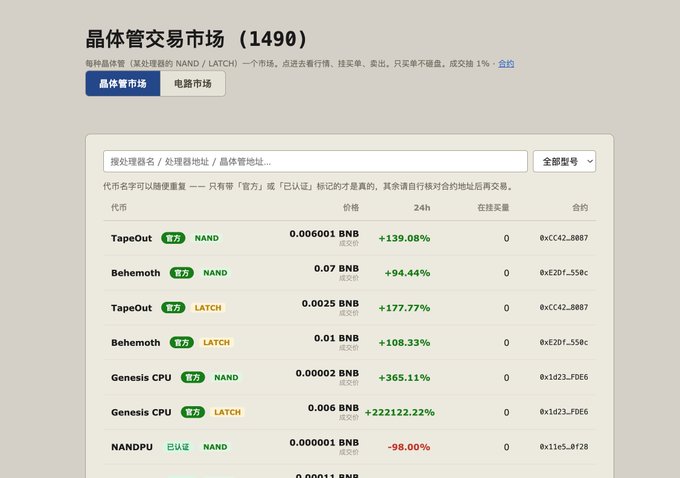Screen dimensions: 680x478
Task: Expand the 全部型号 dropdown
Action: [564, 161]
